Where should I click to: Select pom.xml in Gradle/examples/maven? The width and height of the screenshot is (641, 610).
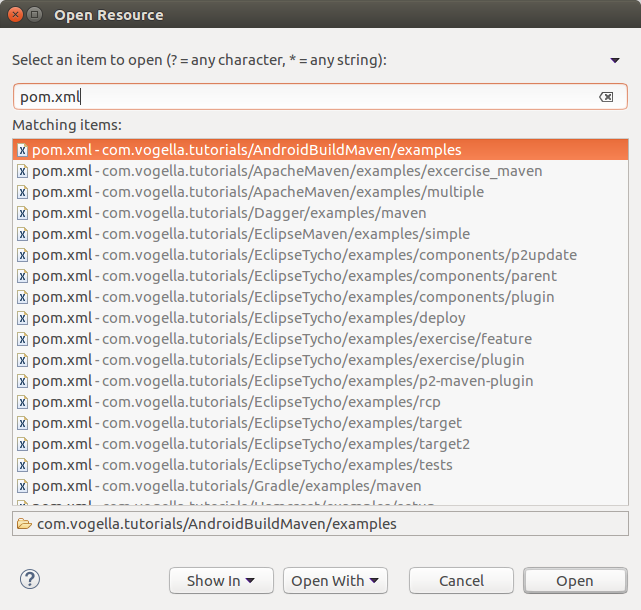click(320, 486)
